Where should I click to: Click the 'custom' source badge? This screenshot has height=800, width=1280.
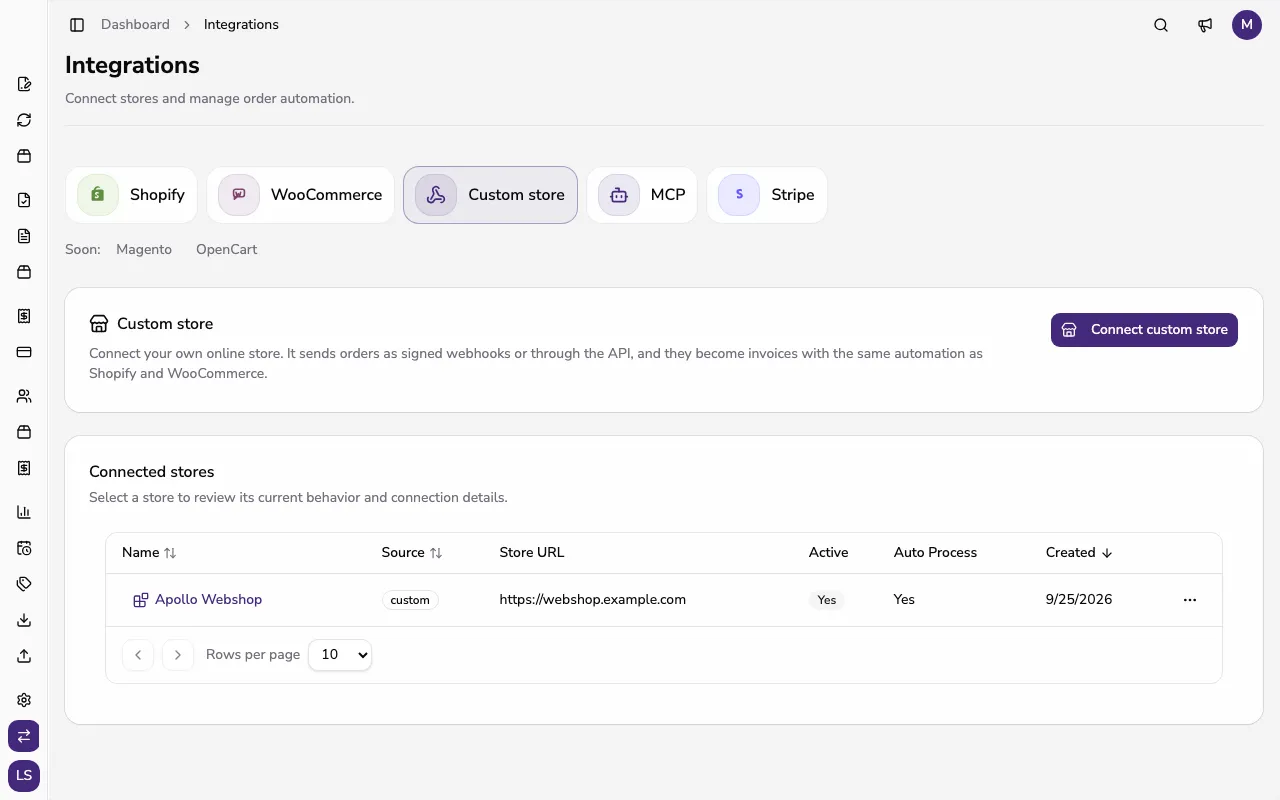pos(410,600)
